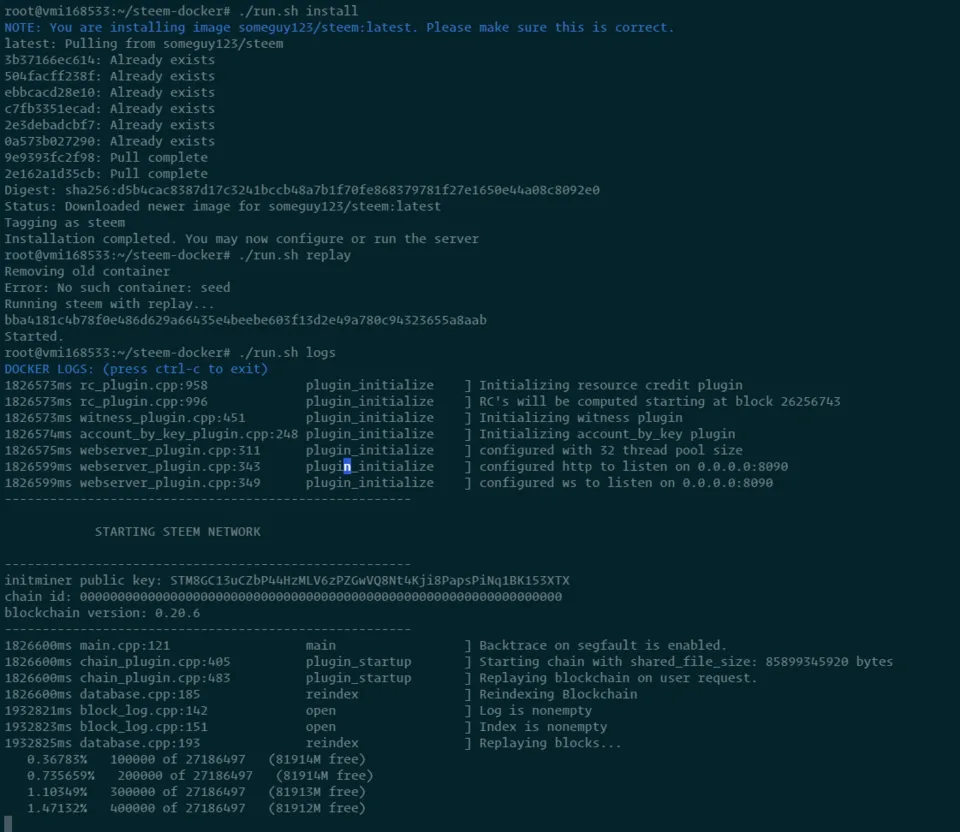Select 'Log is nonempty' message
This screenshot has width=960, height=832.
click(535, 710)
